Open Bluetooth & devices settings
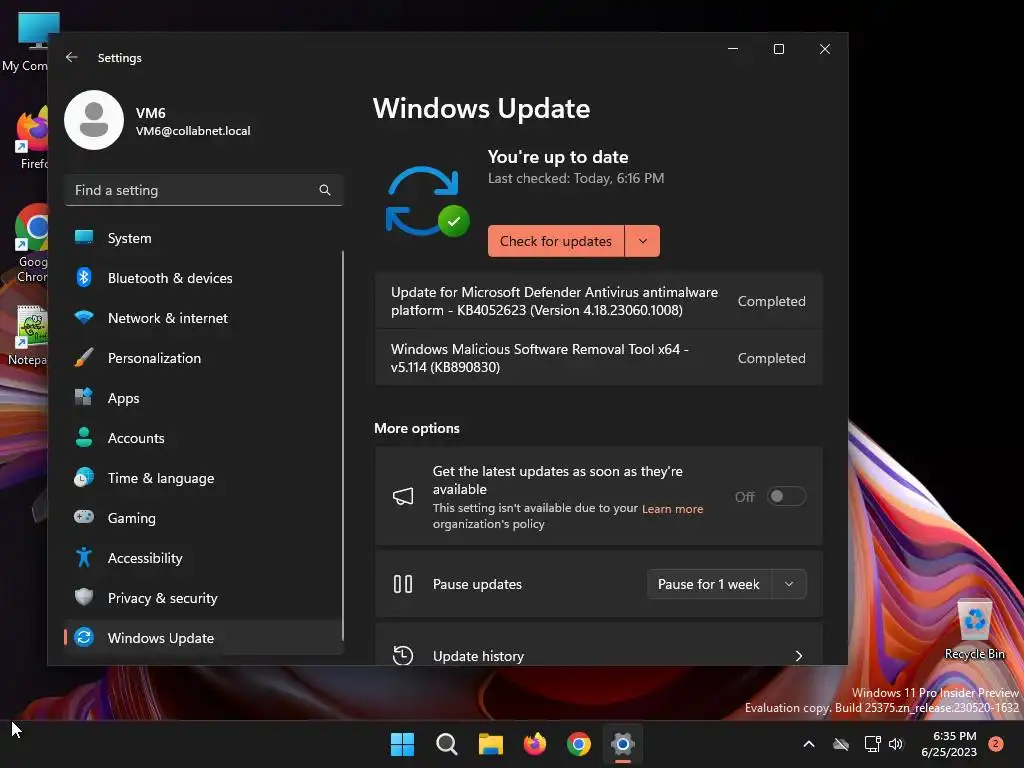The height and width of the screenshot is (768, 1024). pos(204,278)
